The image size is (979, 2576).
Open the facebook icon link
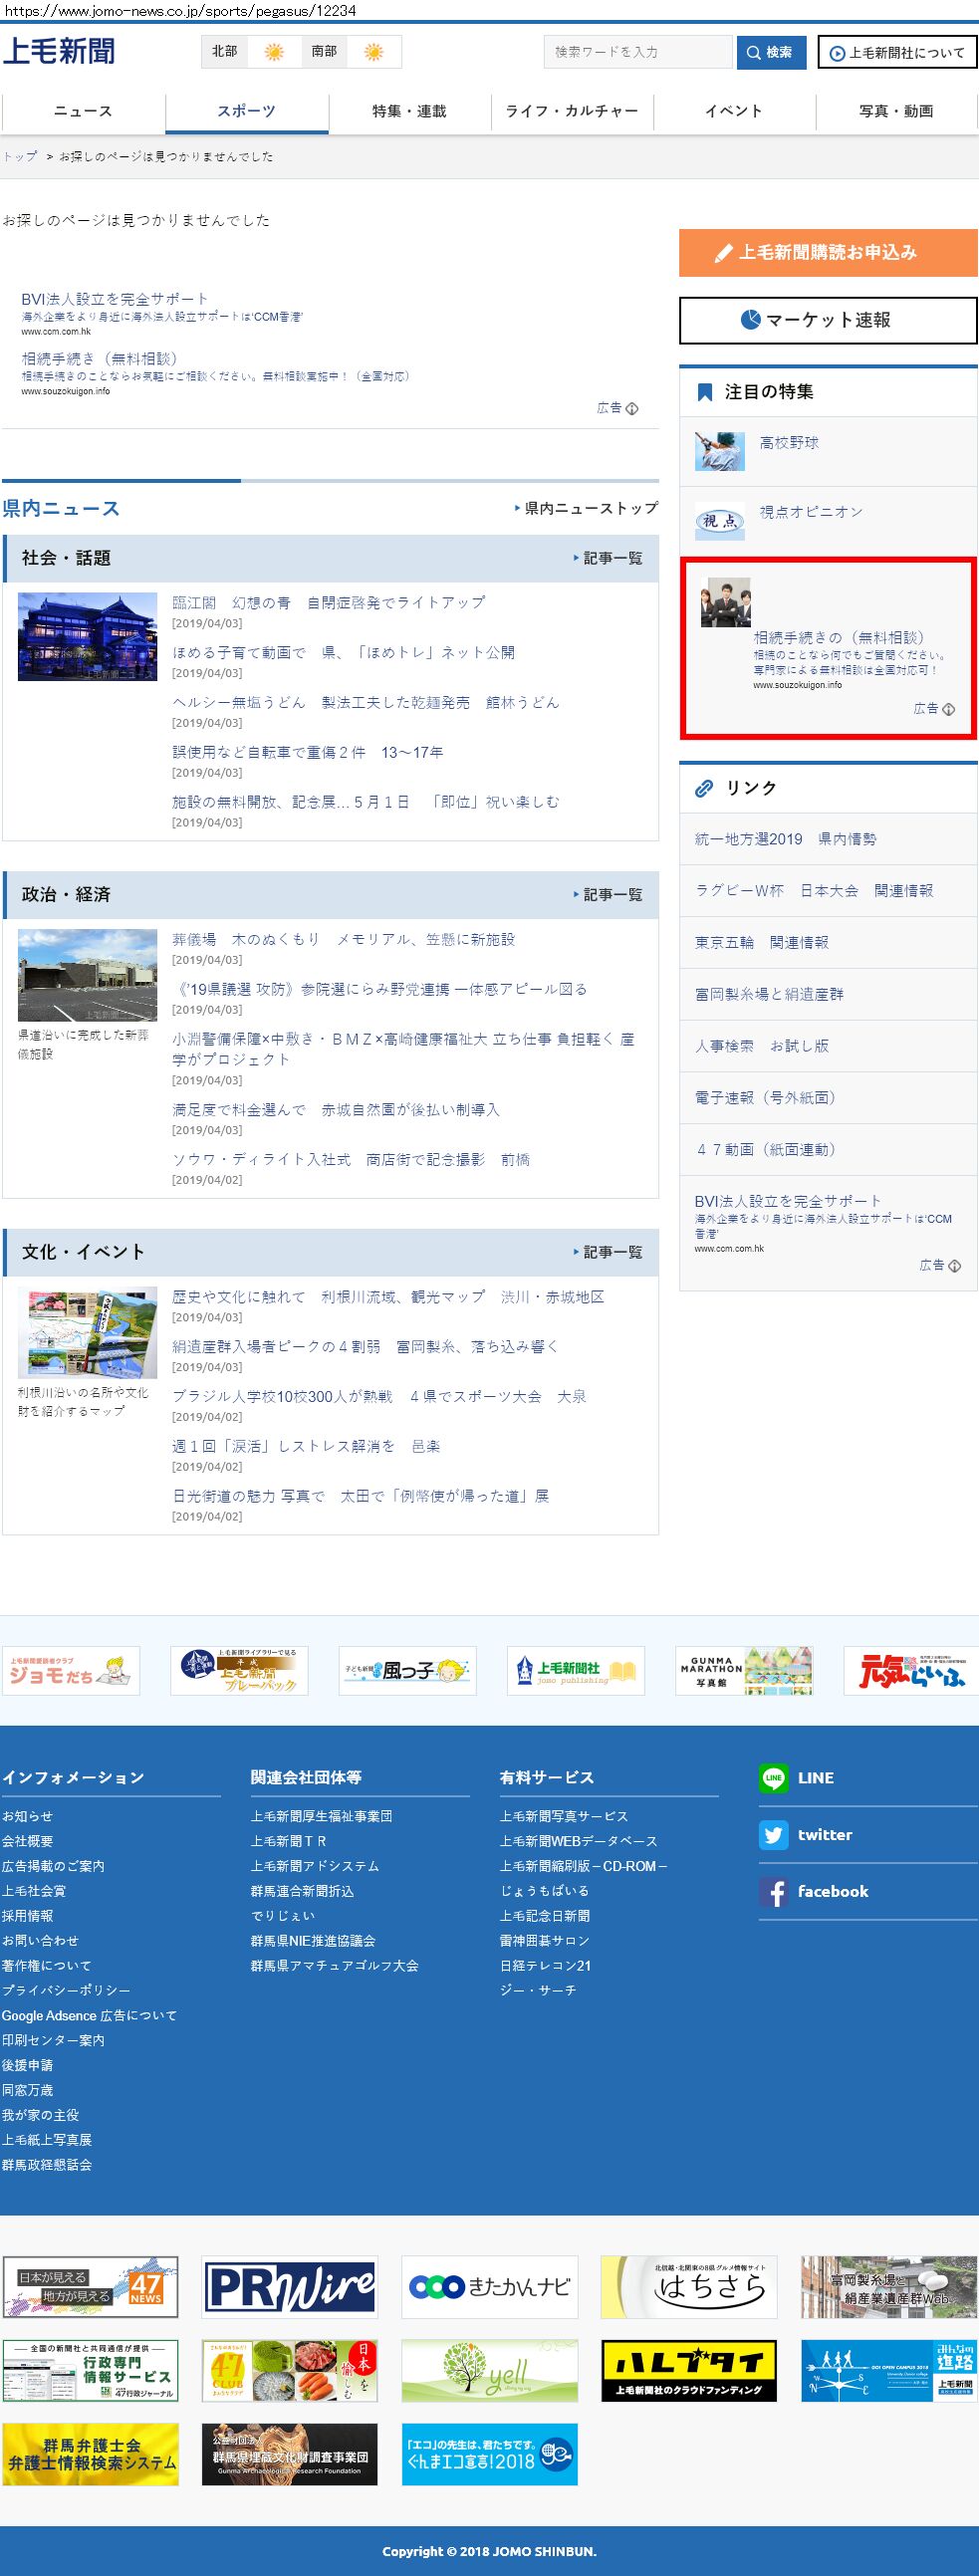(x=773, y=1891)
